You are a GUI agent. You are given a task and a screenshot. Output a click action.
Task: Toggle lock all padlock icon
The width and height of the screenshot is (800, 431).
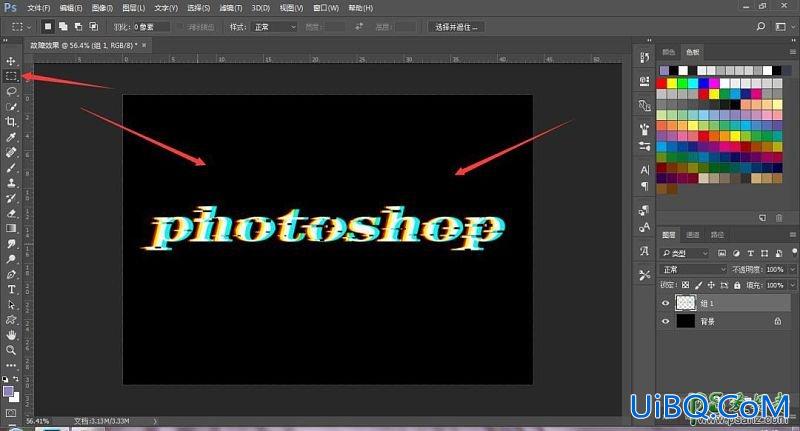coord(737,285)
